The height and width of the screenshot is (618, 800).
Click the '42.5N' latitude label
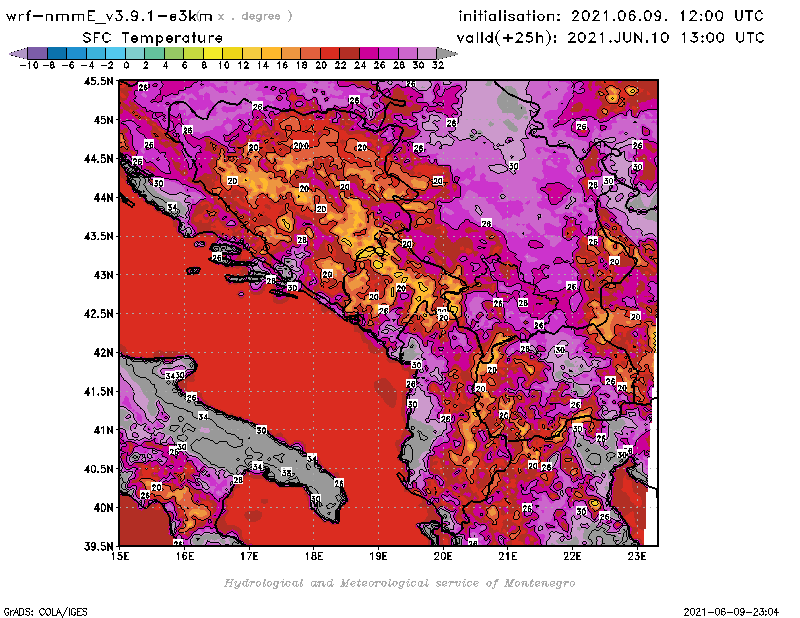point(98,314)
